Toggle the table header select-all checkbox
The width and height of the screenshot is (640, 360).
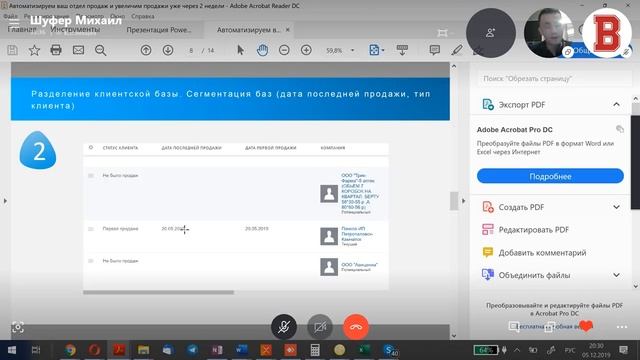coord(91,147)
